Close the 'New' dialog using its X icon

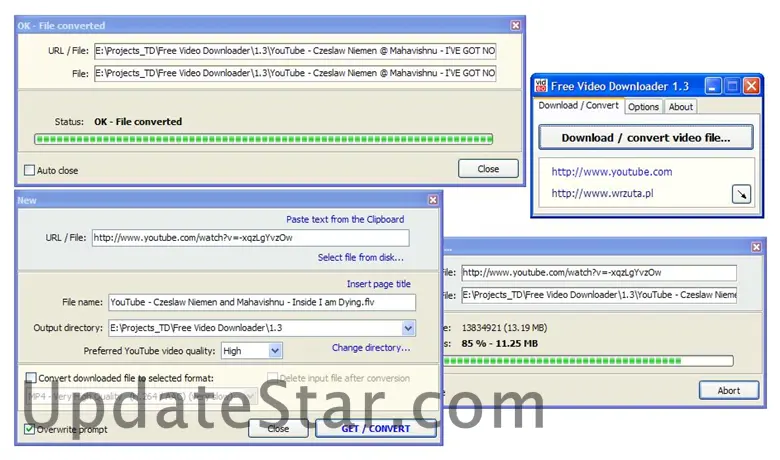pos(433,200)
